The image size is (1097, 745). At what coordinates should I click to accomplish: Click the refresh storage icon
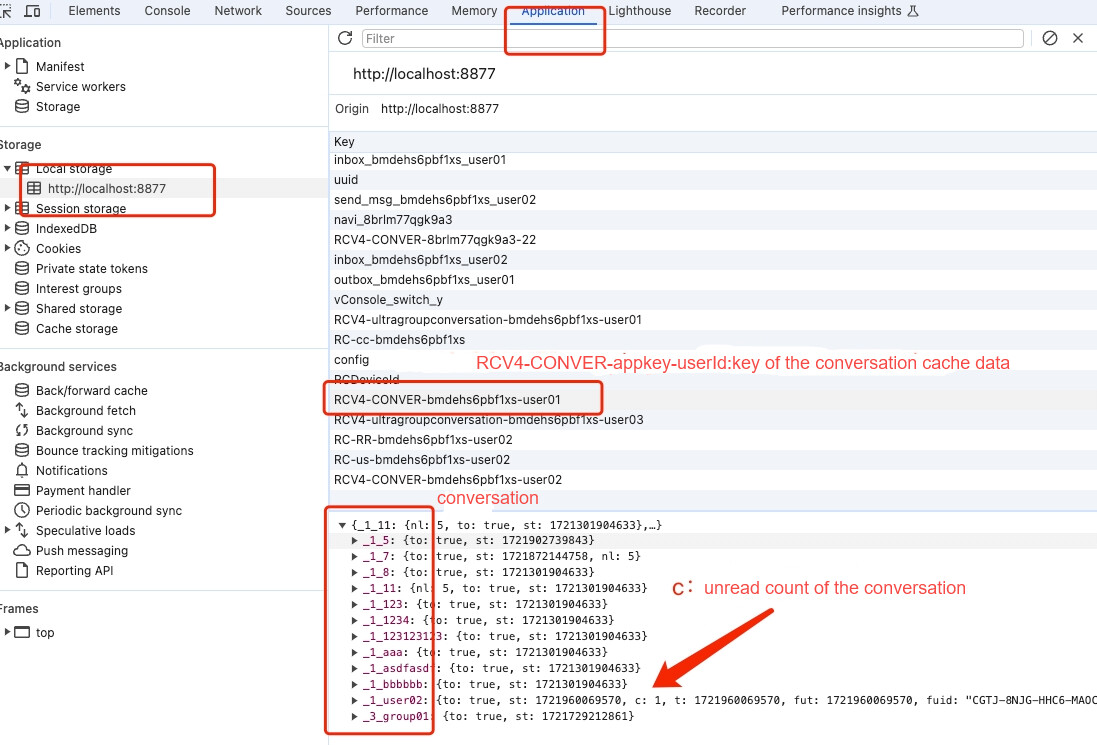pos(345,38)
